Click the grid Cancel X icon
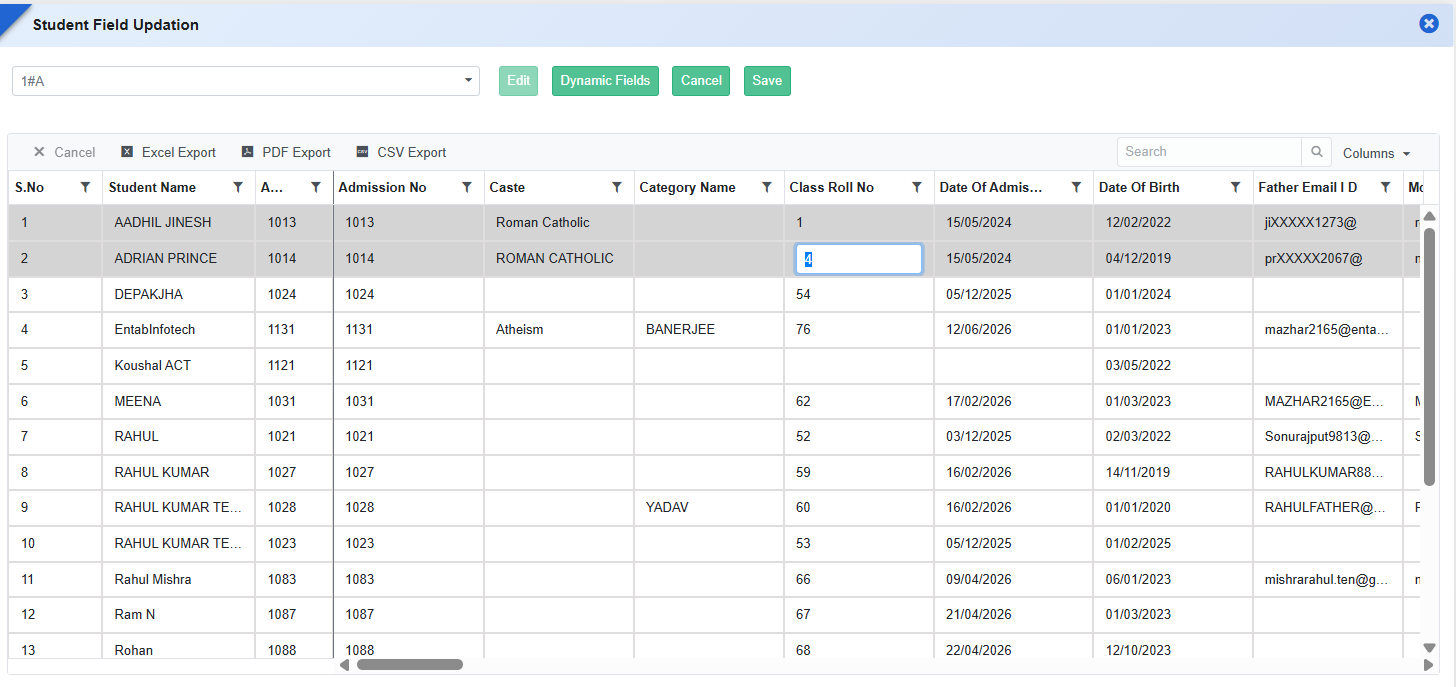This screenshot has width=1456, height=687. 39,152
